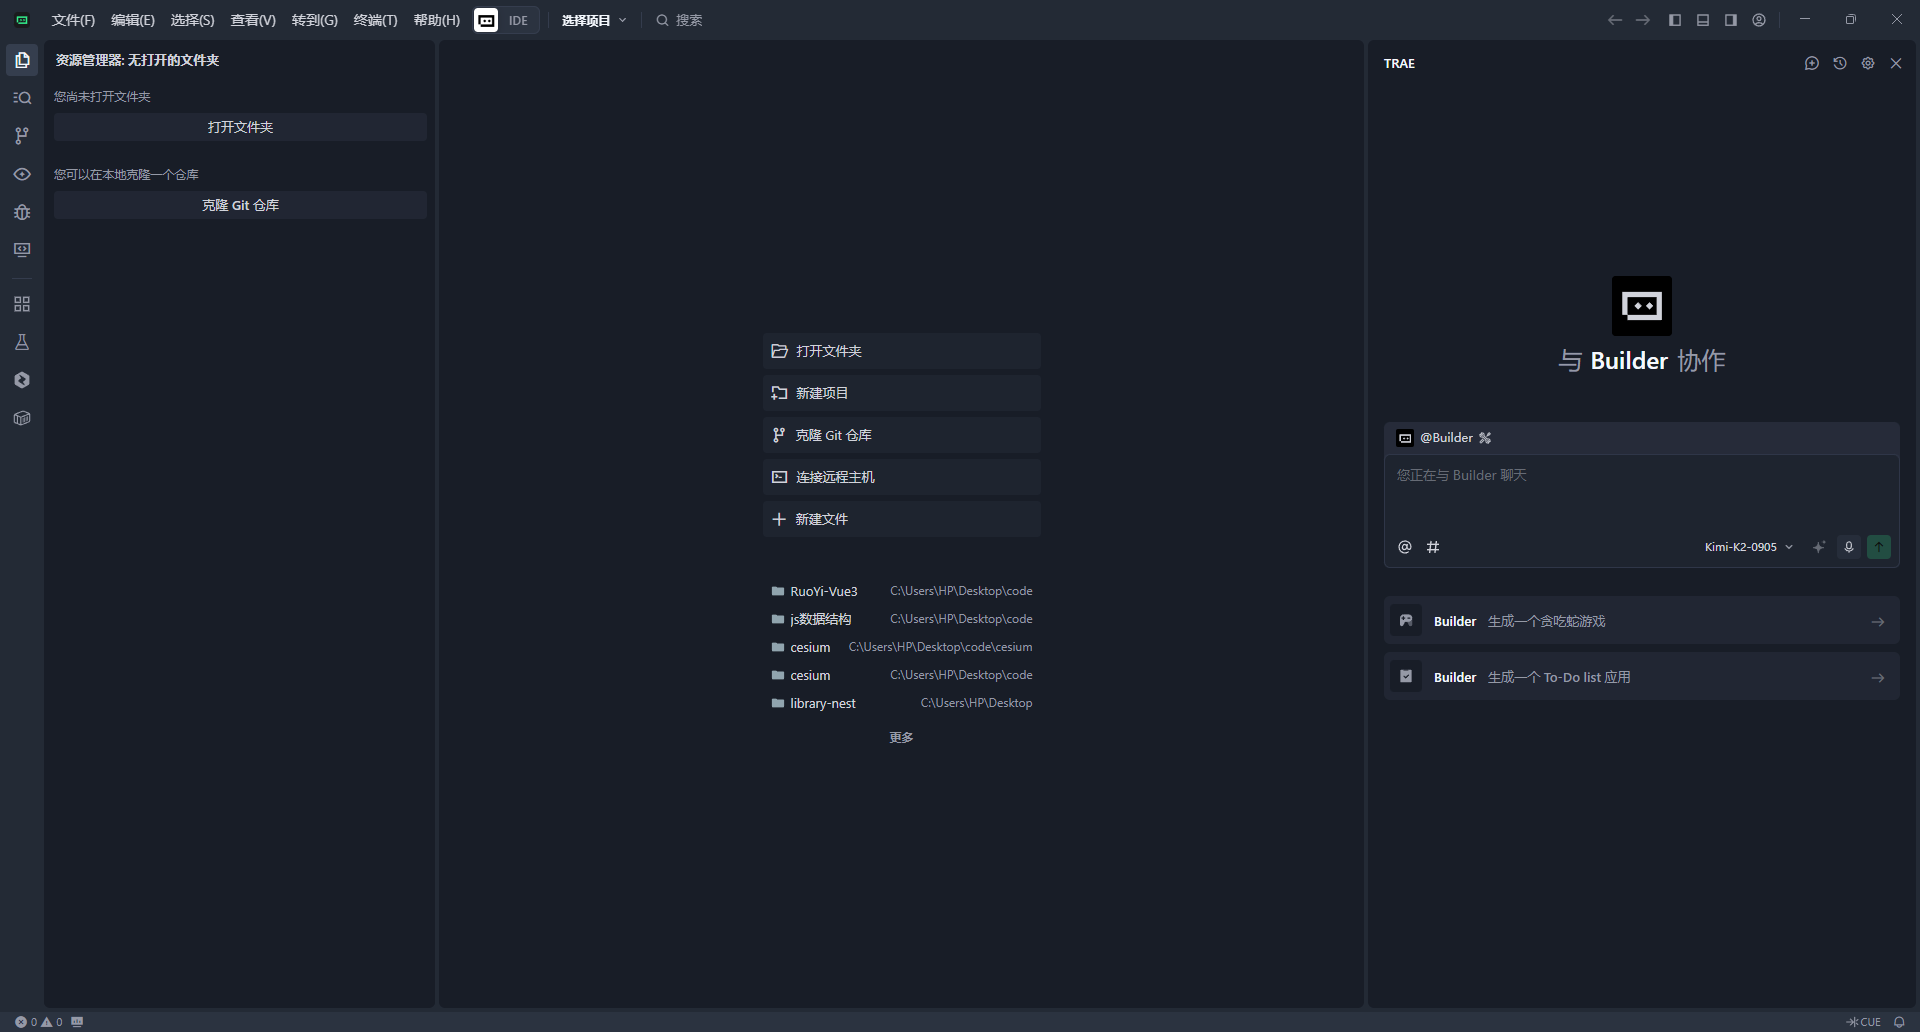Open the Explorer view in activity bar
Screen dimensions: 1920x1032
click(x=22, y=60)
